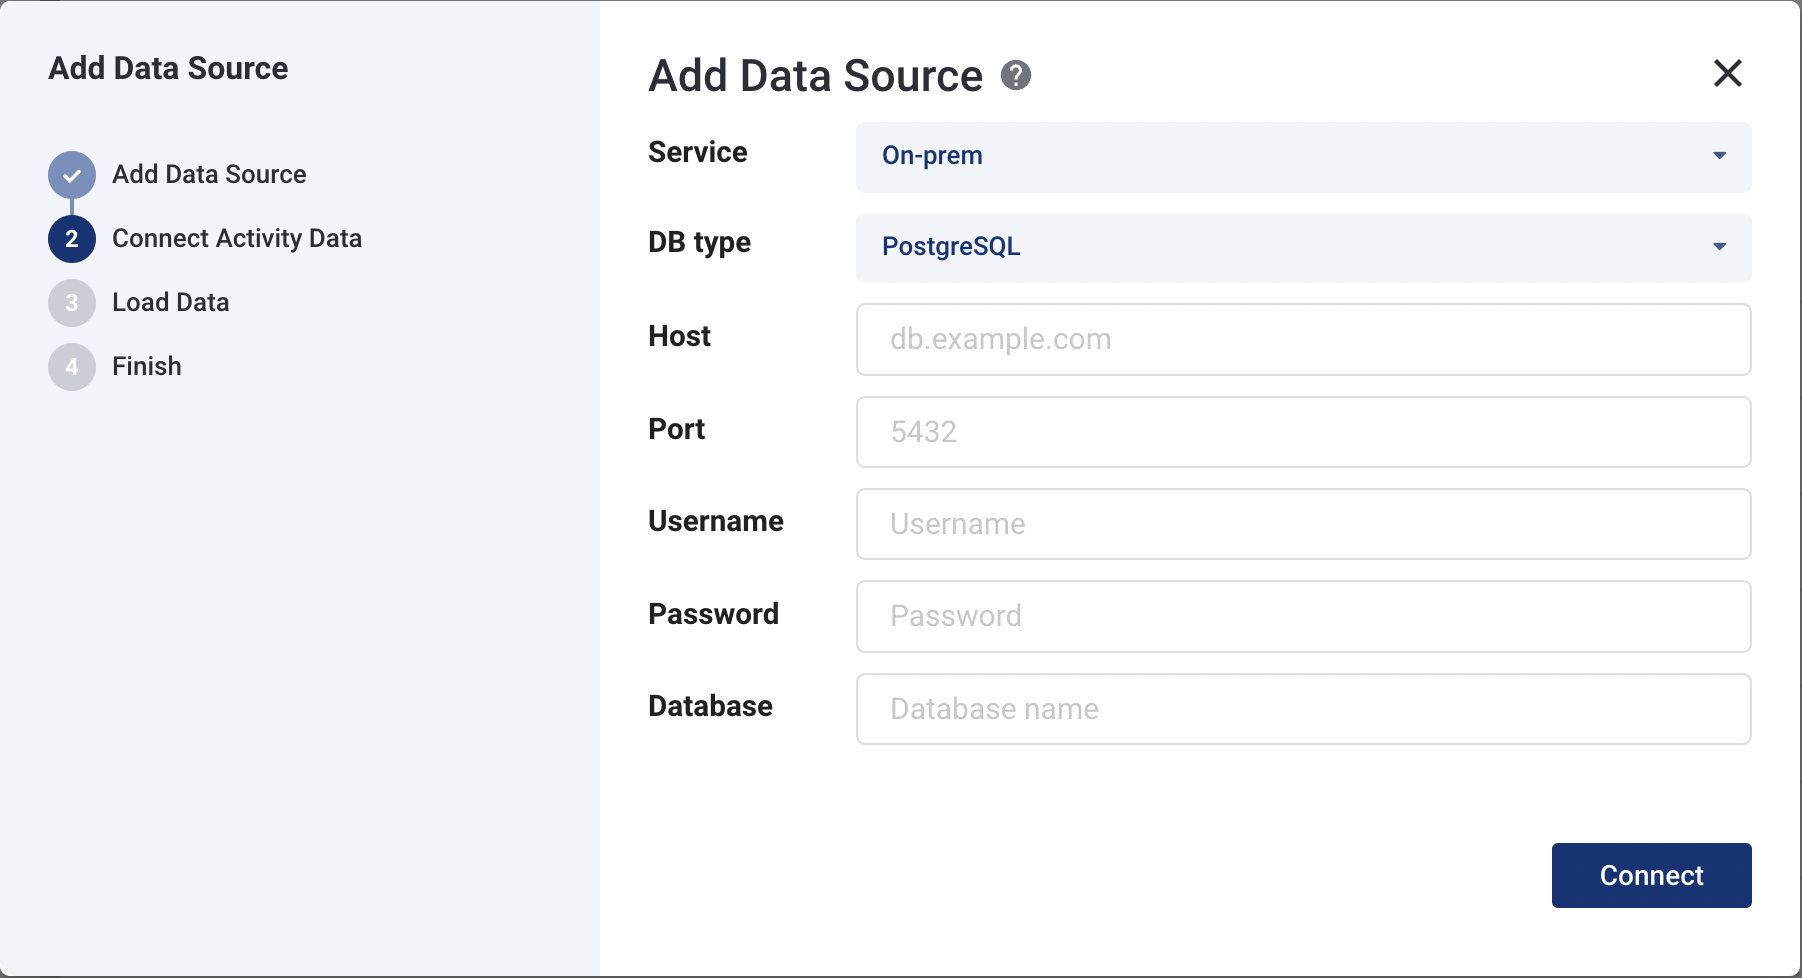
Task: Click the help question mark icon
Action: 1015,76
